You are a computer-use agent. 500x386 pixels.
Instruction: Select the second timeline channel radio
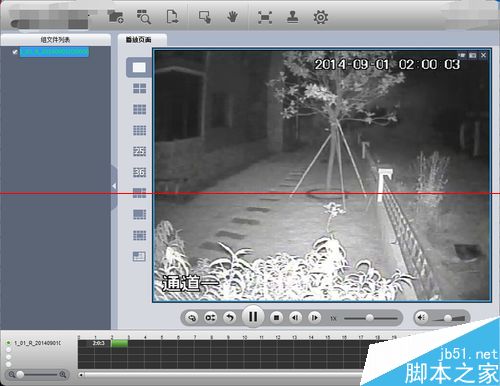click(9, 350)
